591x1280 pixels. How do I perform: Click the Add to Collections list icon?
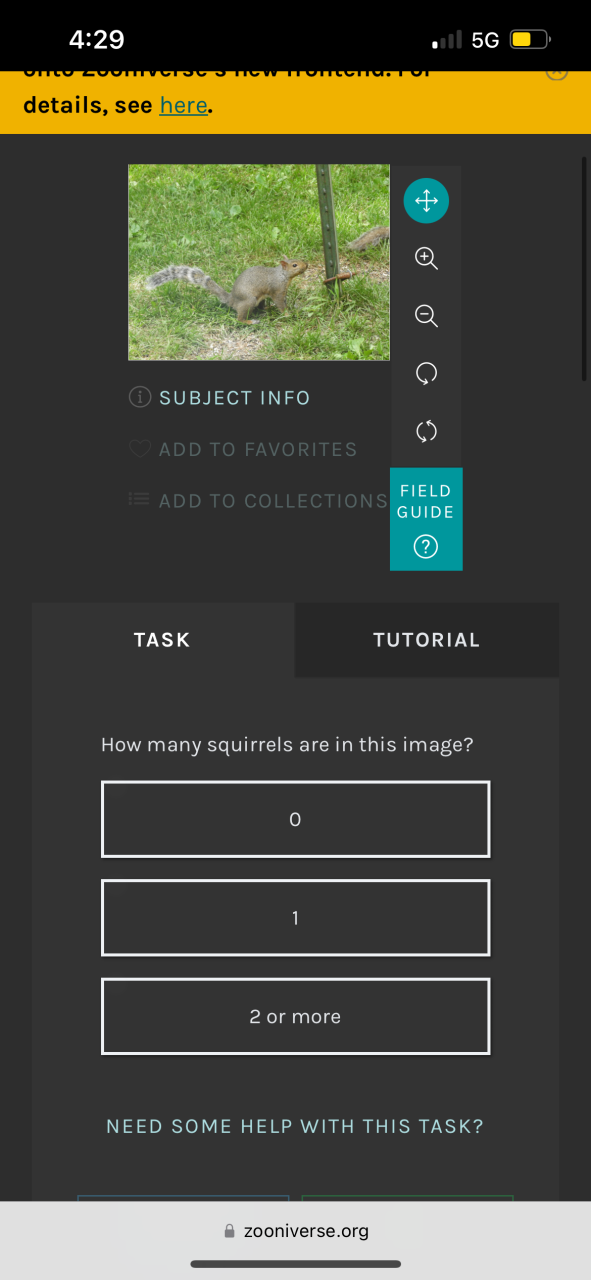click(140, 499)
